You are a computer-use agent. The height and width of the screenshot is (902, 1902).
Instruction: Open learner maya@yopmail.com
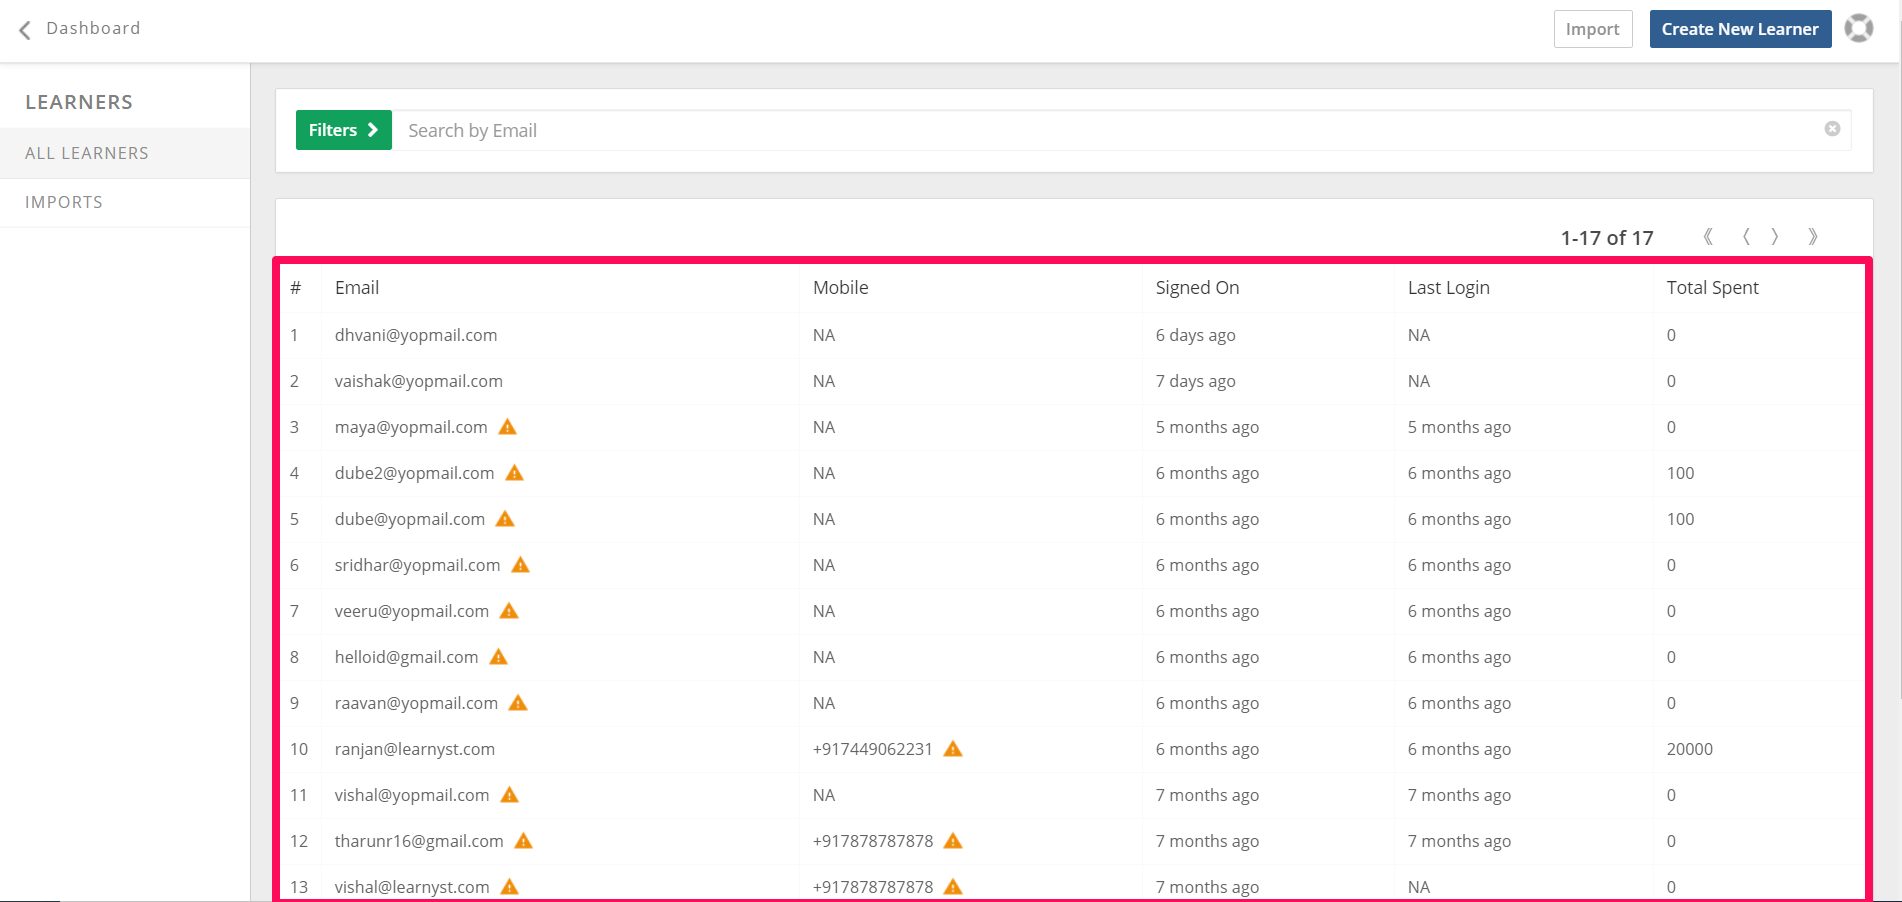[411, 427]
